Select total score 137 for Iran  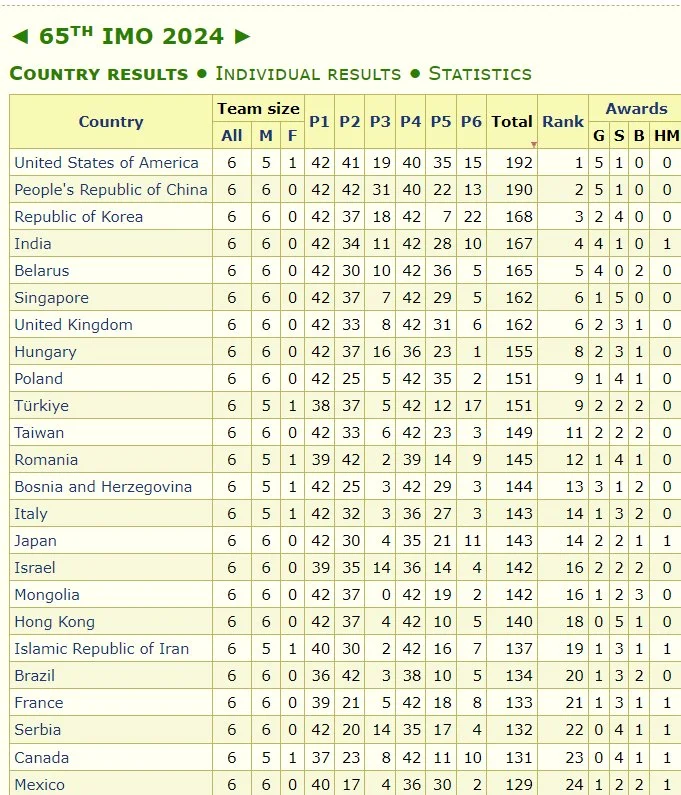click(x=519, y=648)
